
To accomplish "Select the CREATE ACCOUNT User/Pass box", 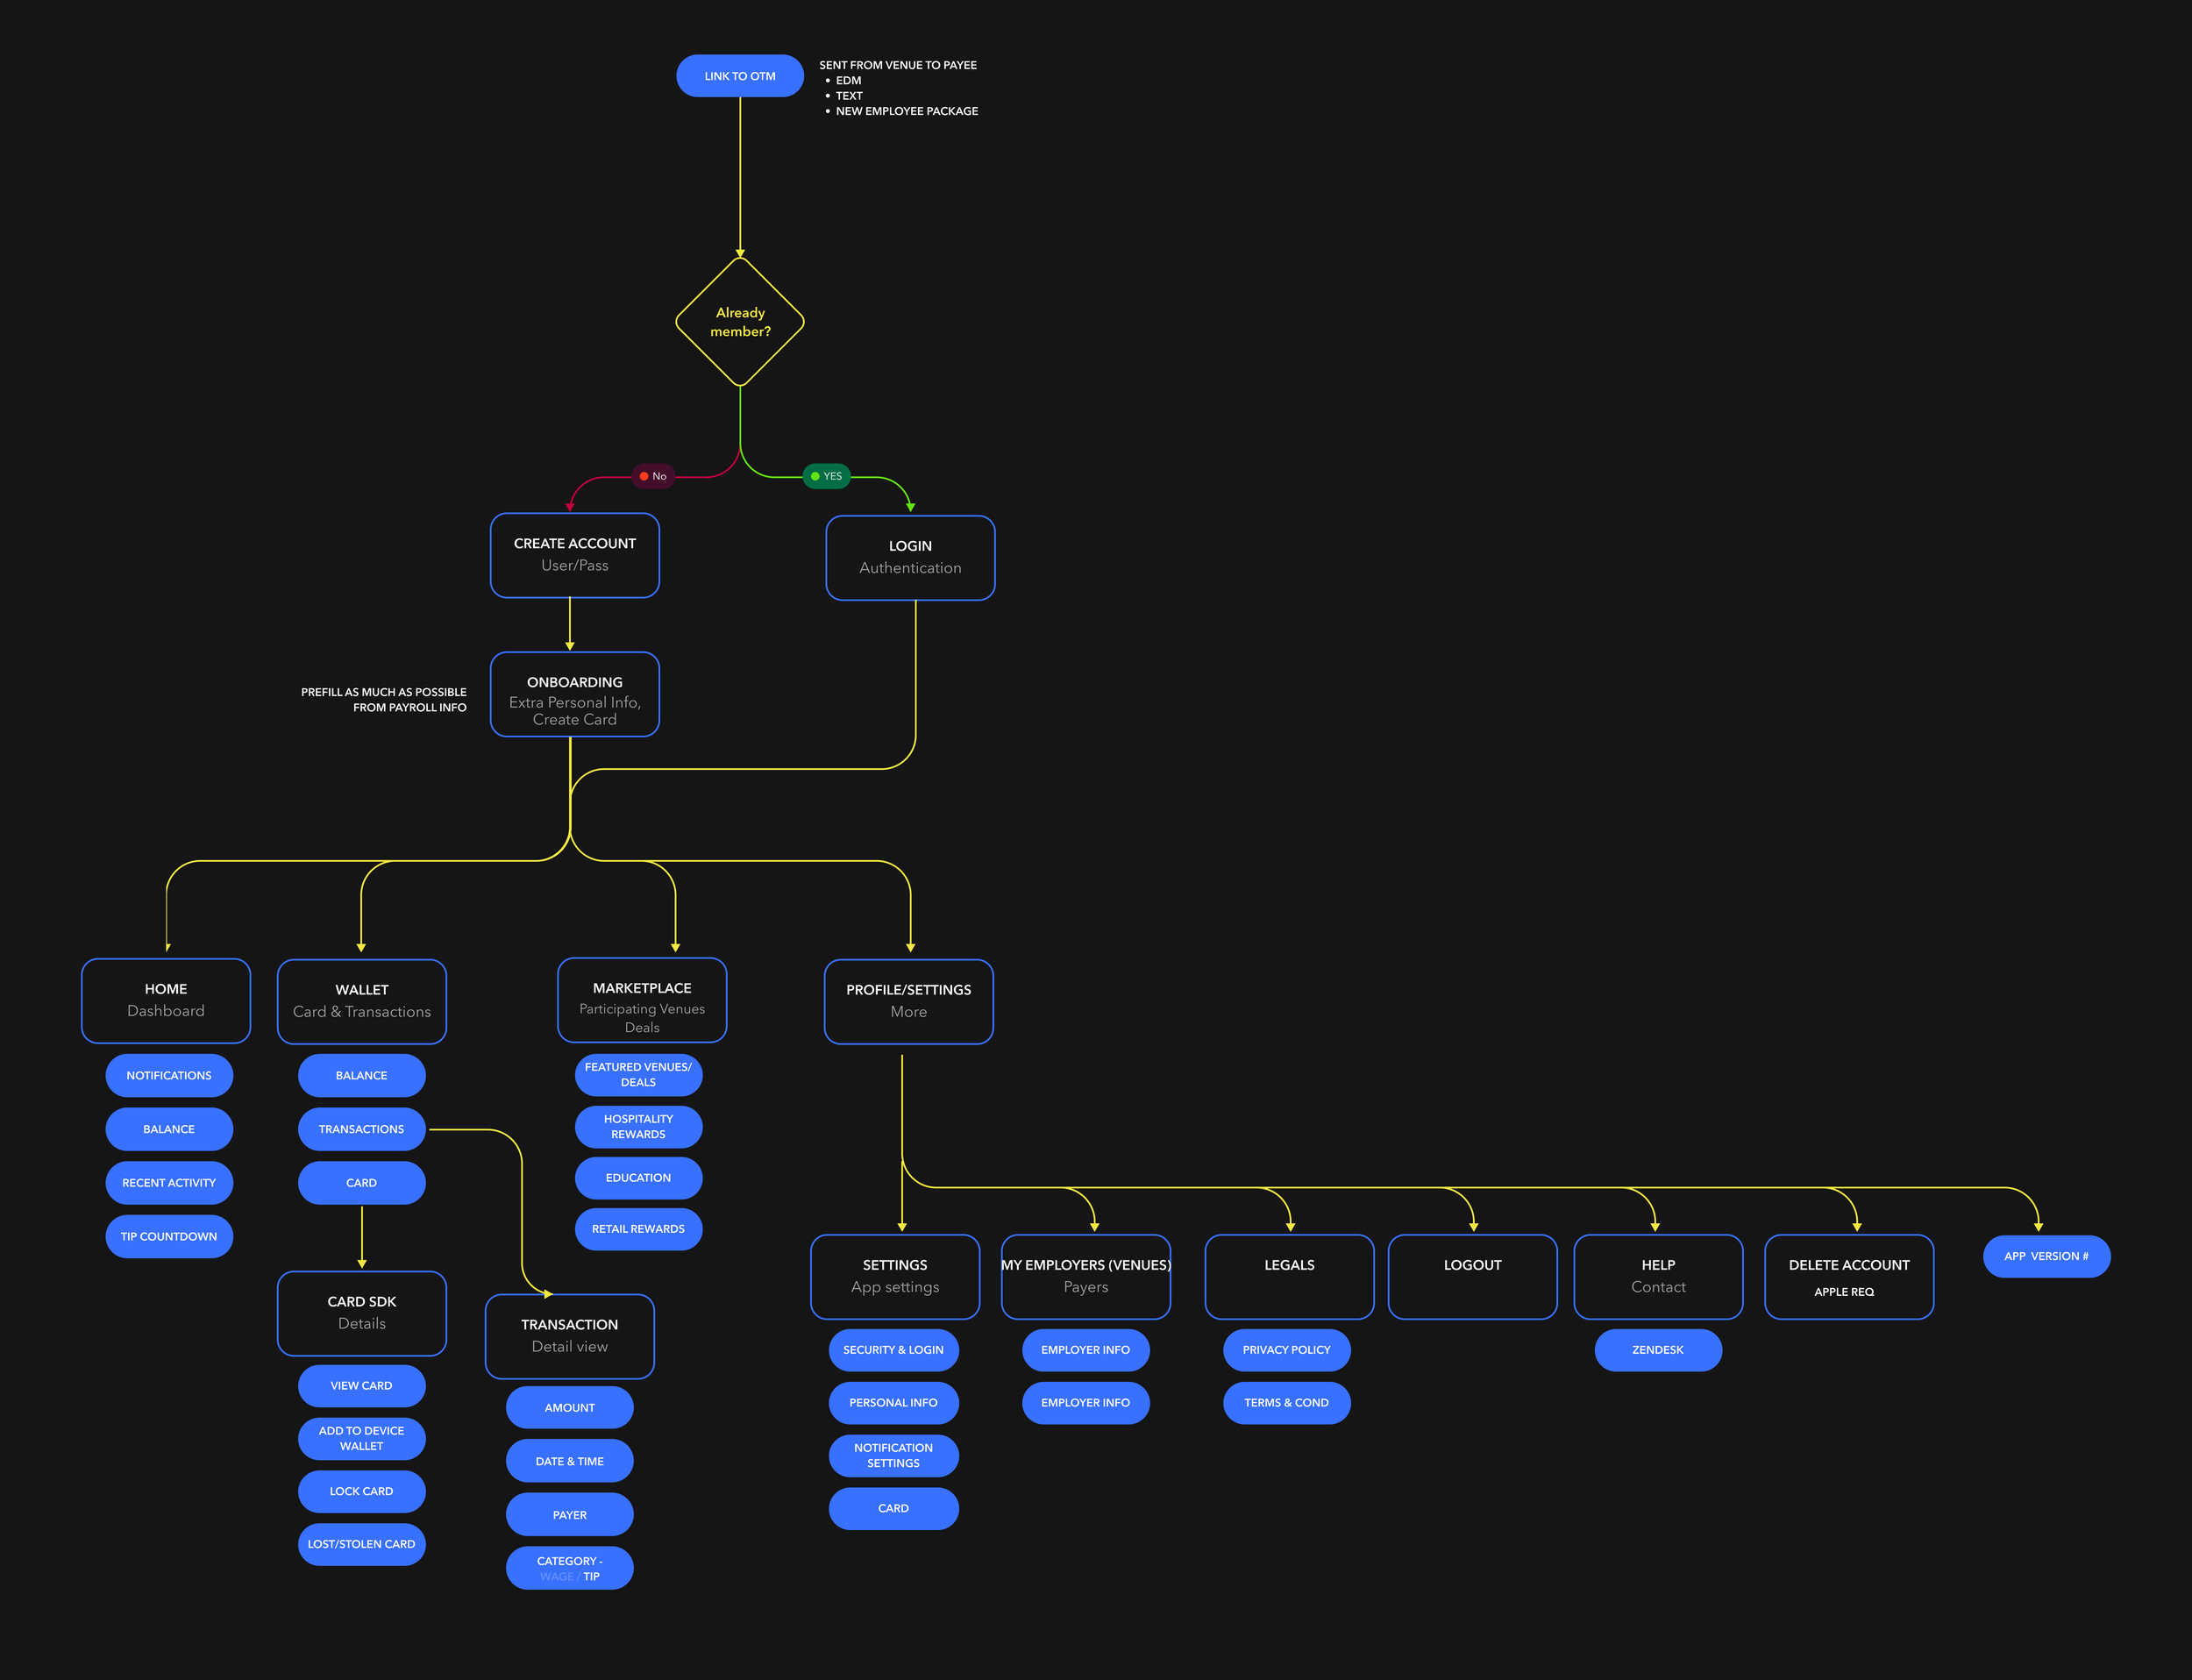I will click(x=574, y=555).
